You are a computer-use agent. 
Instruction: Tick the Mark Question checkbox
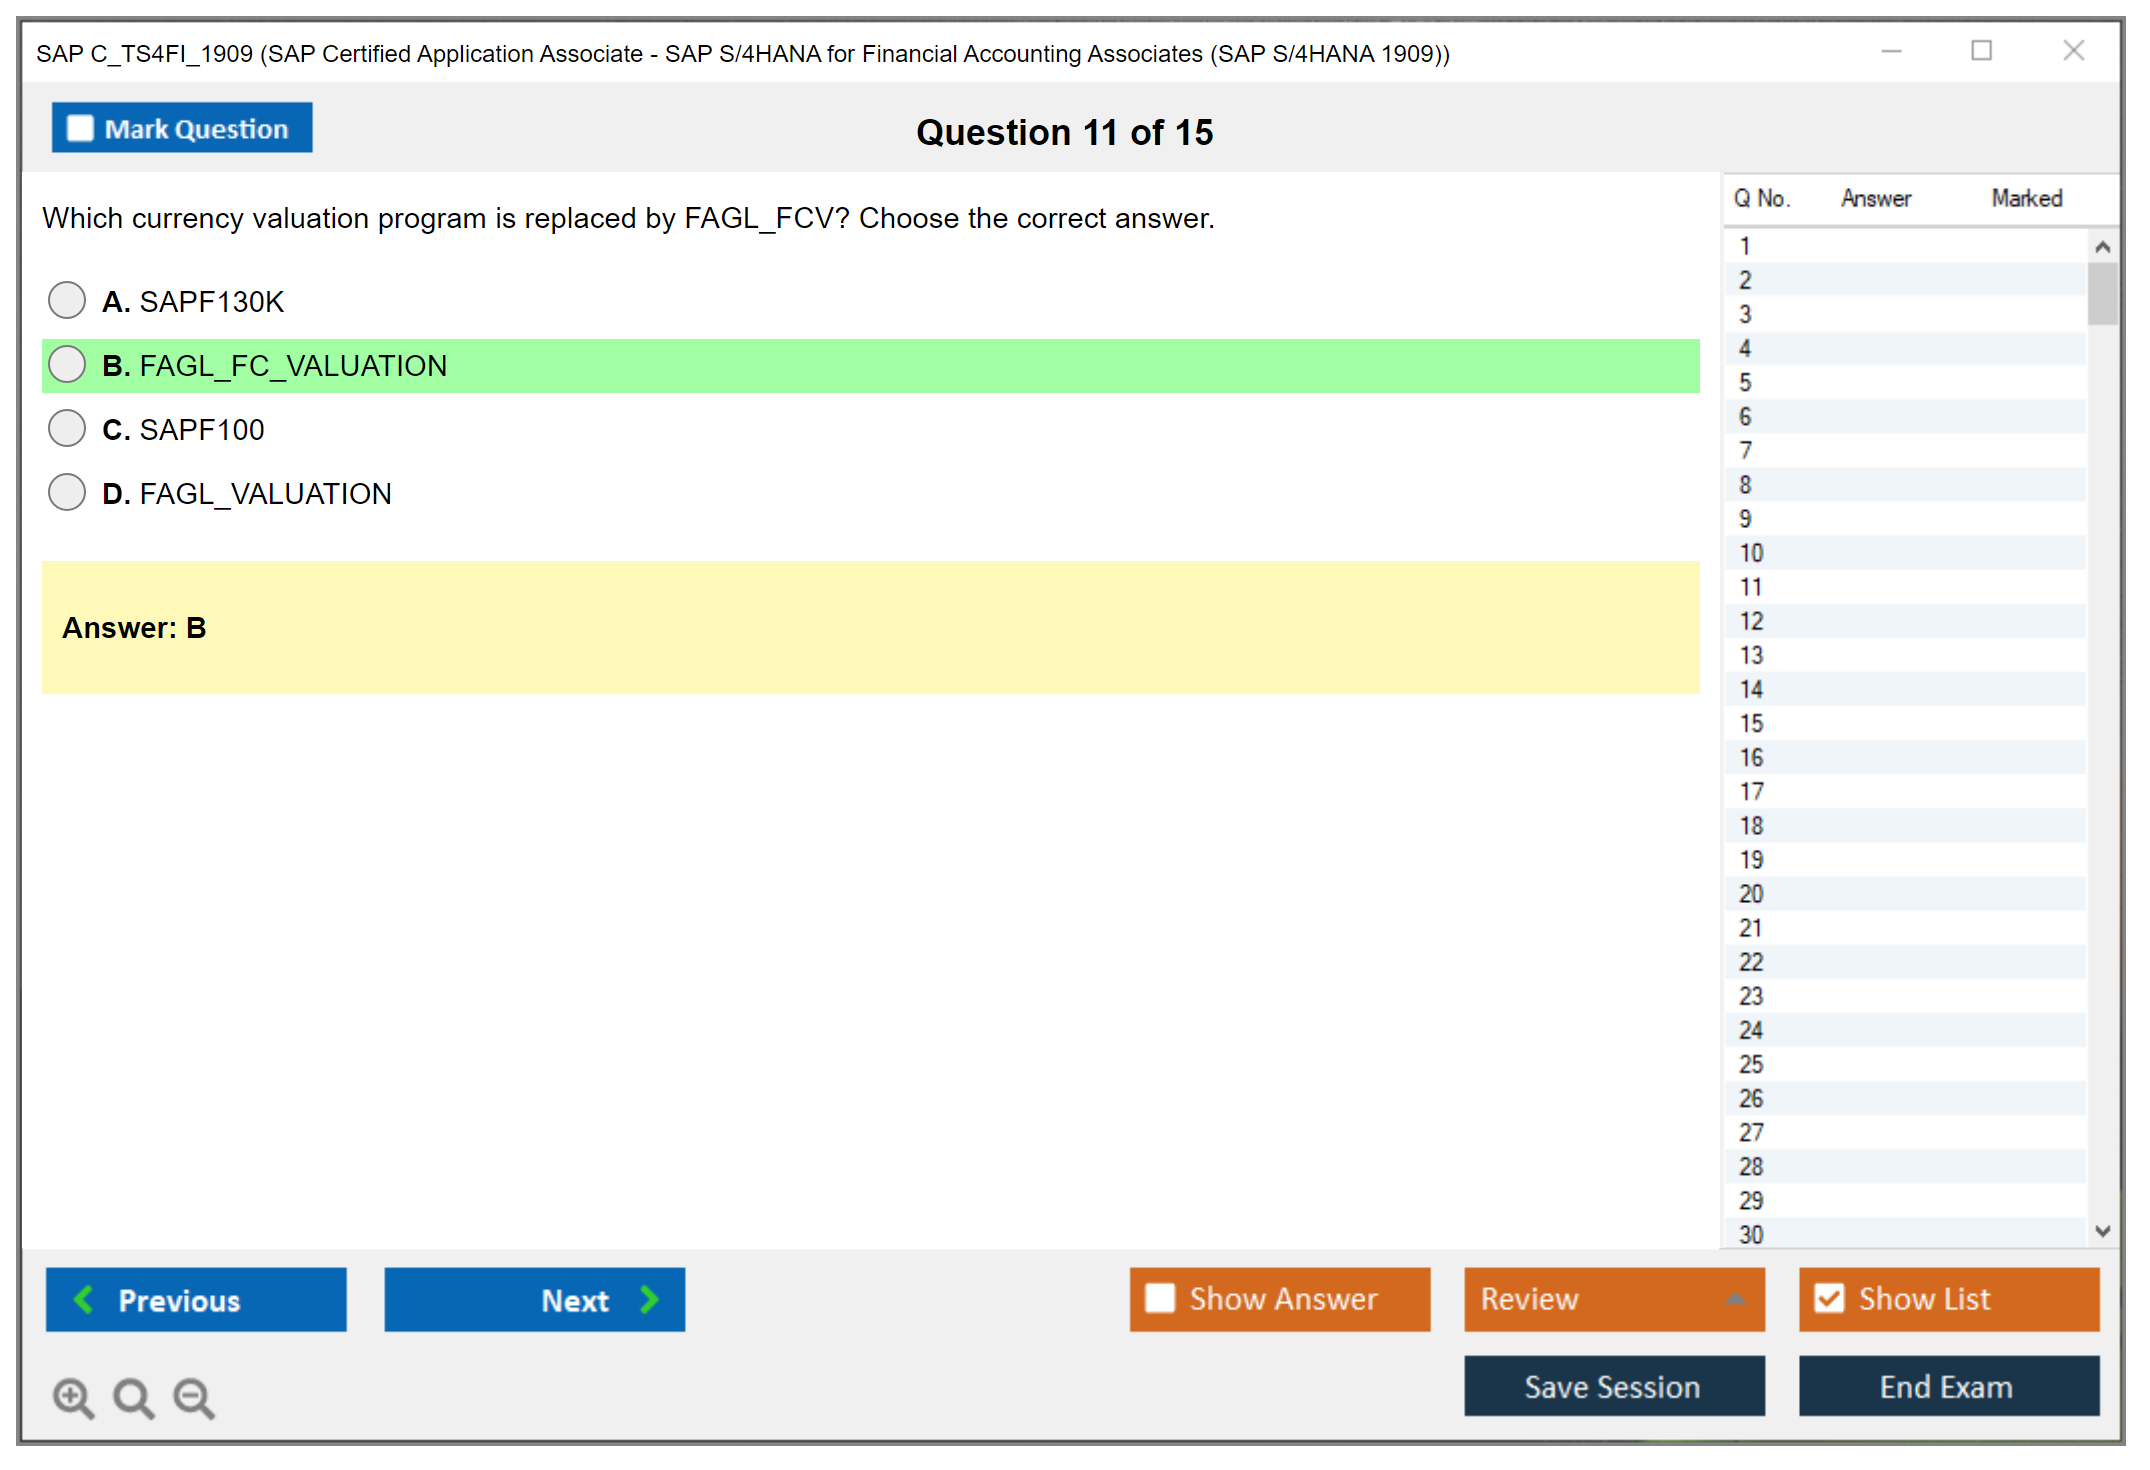click(80, 128)
